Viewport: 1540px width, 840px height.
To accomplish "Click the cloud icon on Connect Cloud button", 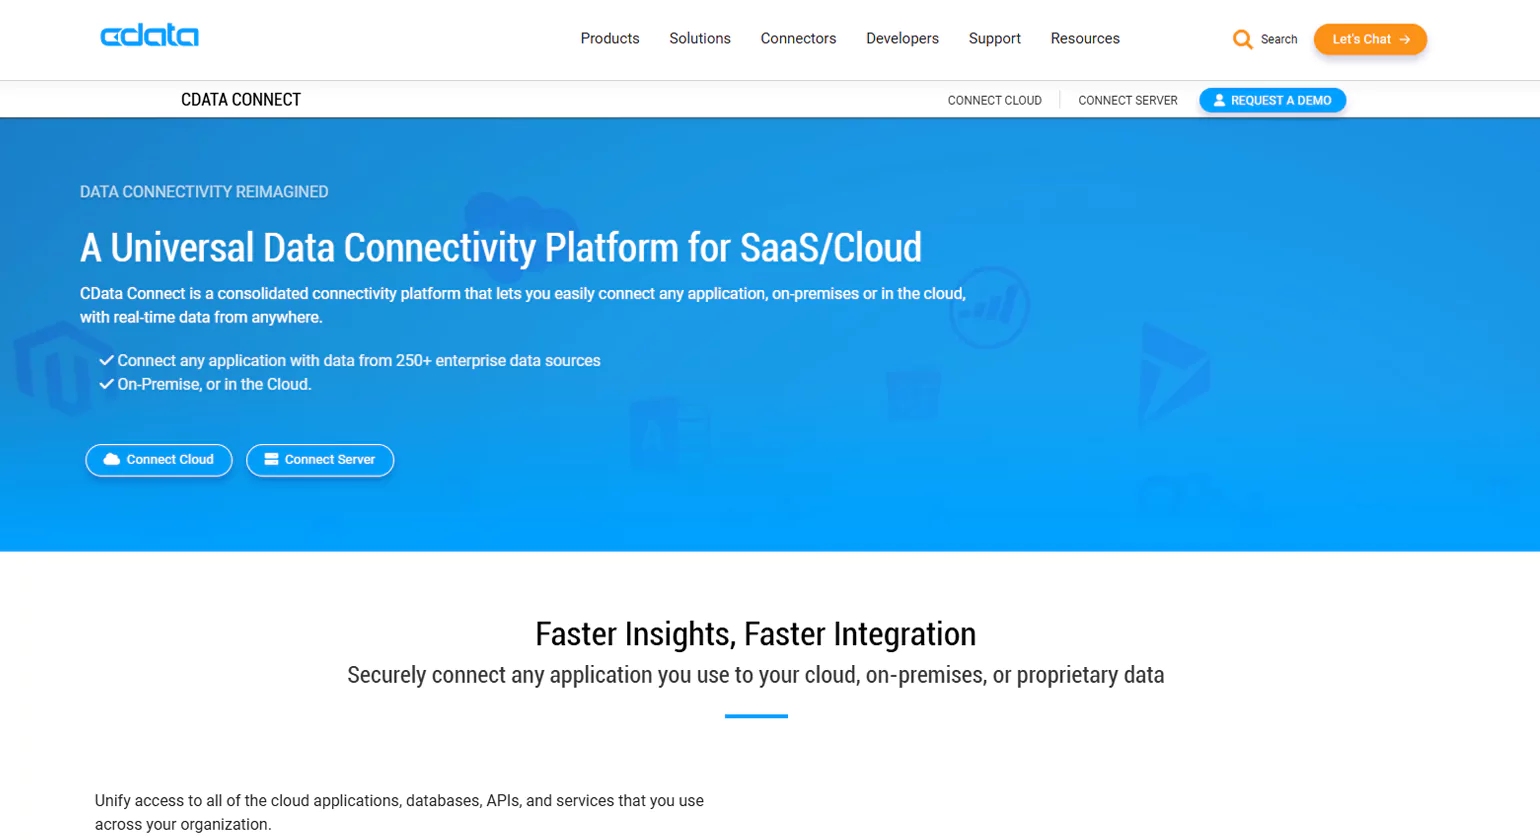I will tap(113, 460).
